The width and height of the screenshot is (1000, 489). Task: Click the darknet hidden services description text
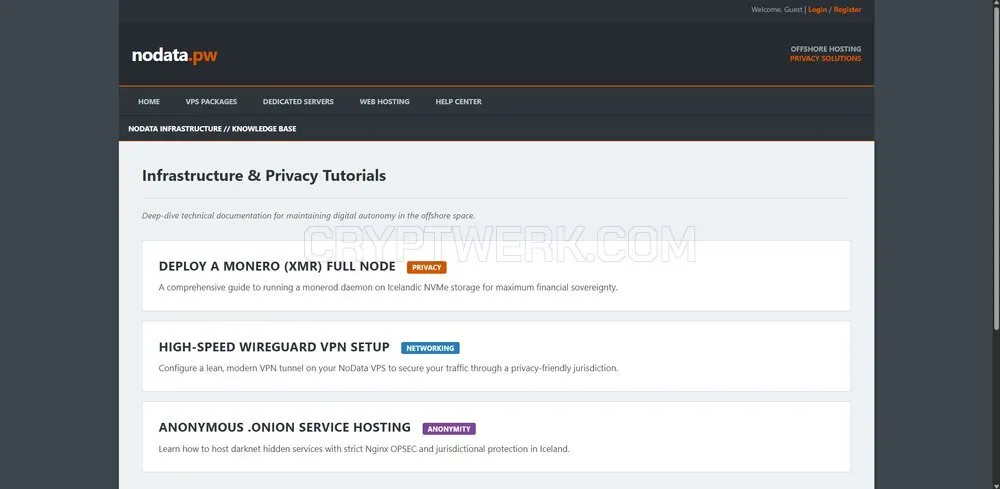tap(364, 449)
